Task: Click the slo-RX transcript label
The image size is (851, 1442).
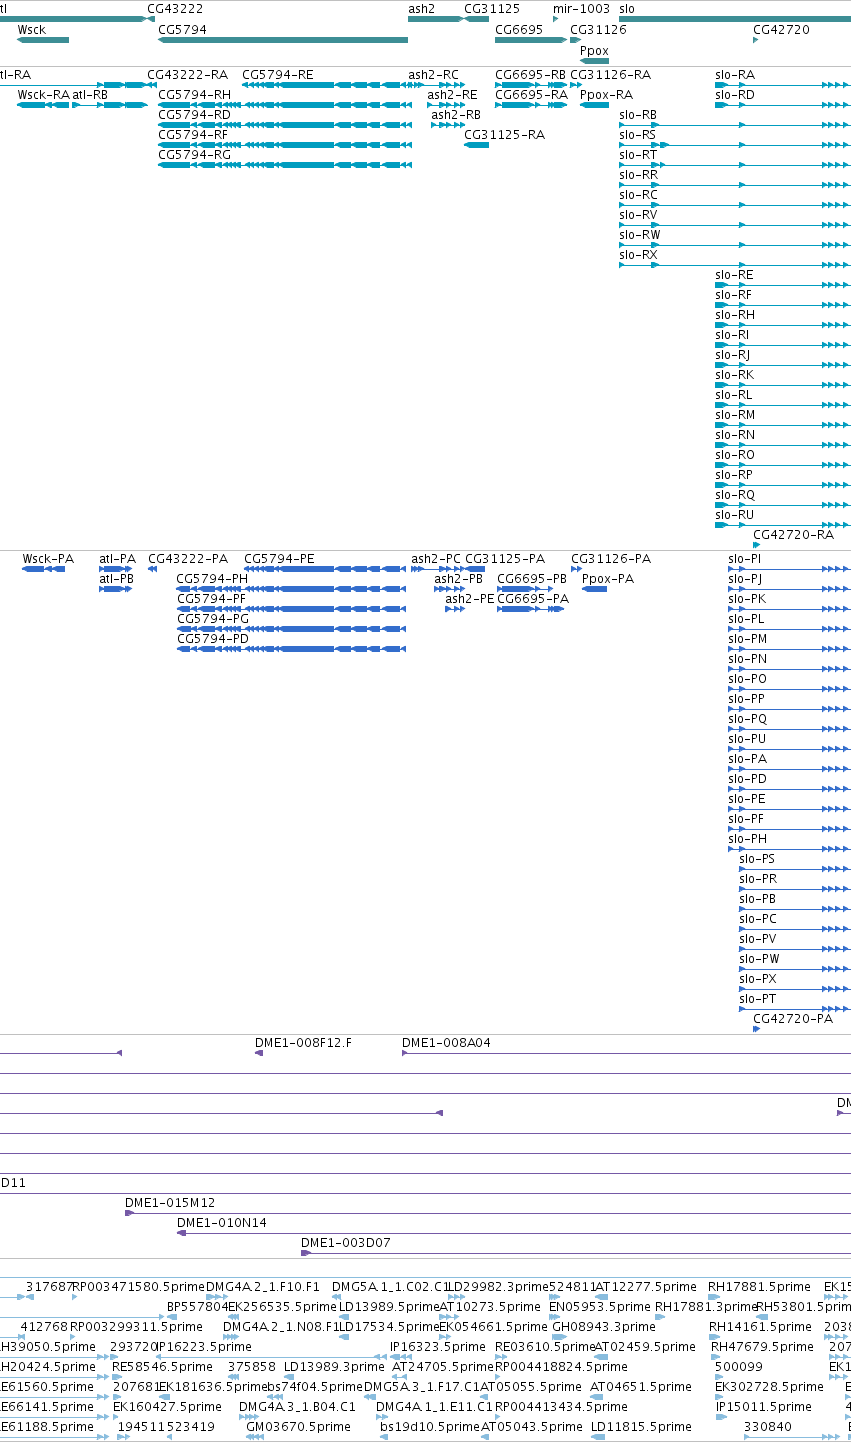Action: [x=638, y=255]
